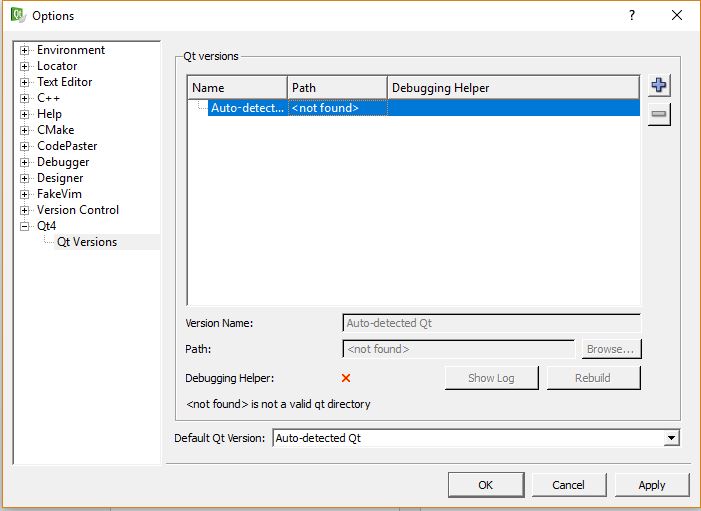
Task: Click the Show Log button
Action: tap(491, 378)
